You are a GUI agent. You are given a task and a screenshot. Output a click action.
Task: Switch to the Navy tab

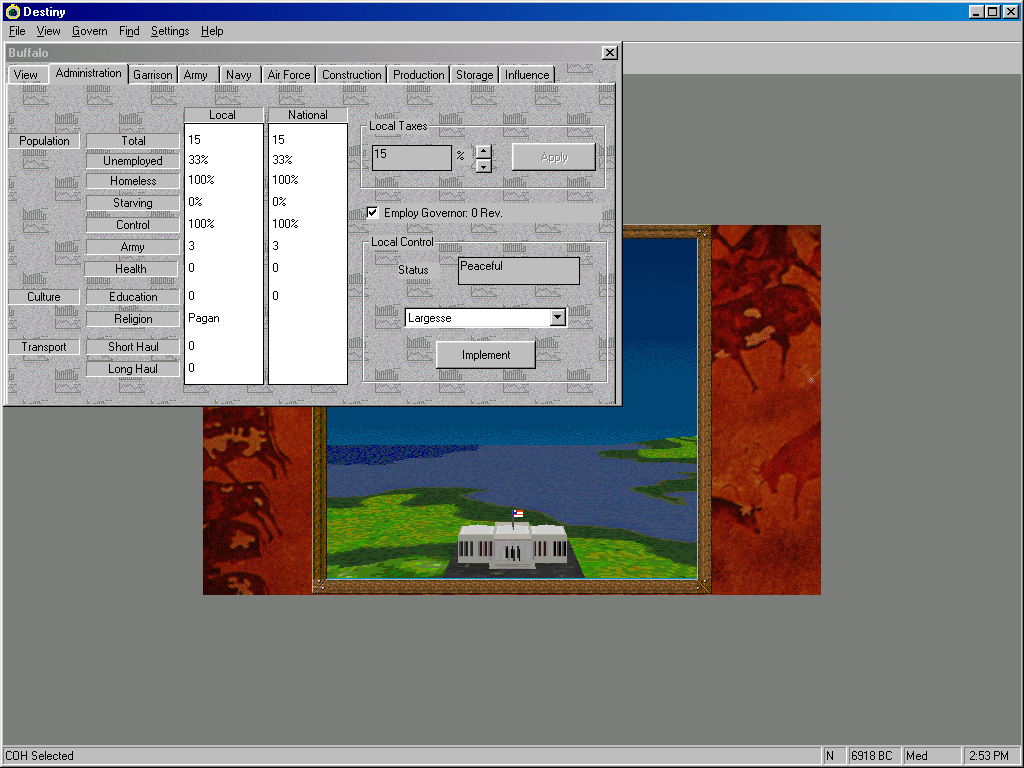coord(238,74)
